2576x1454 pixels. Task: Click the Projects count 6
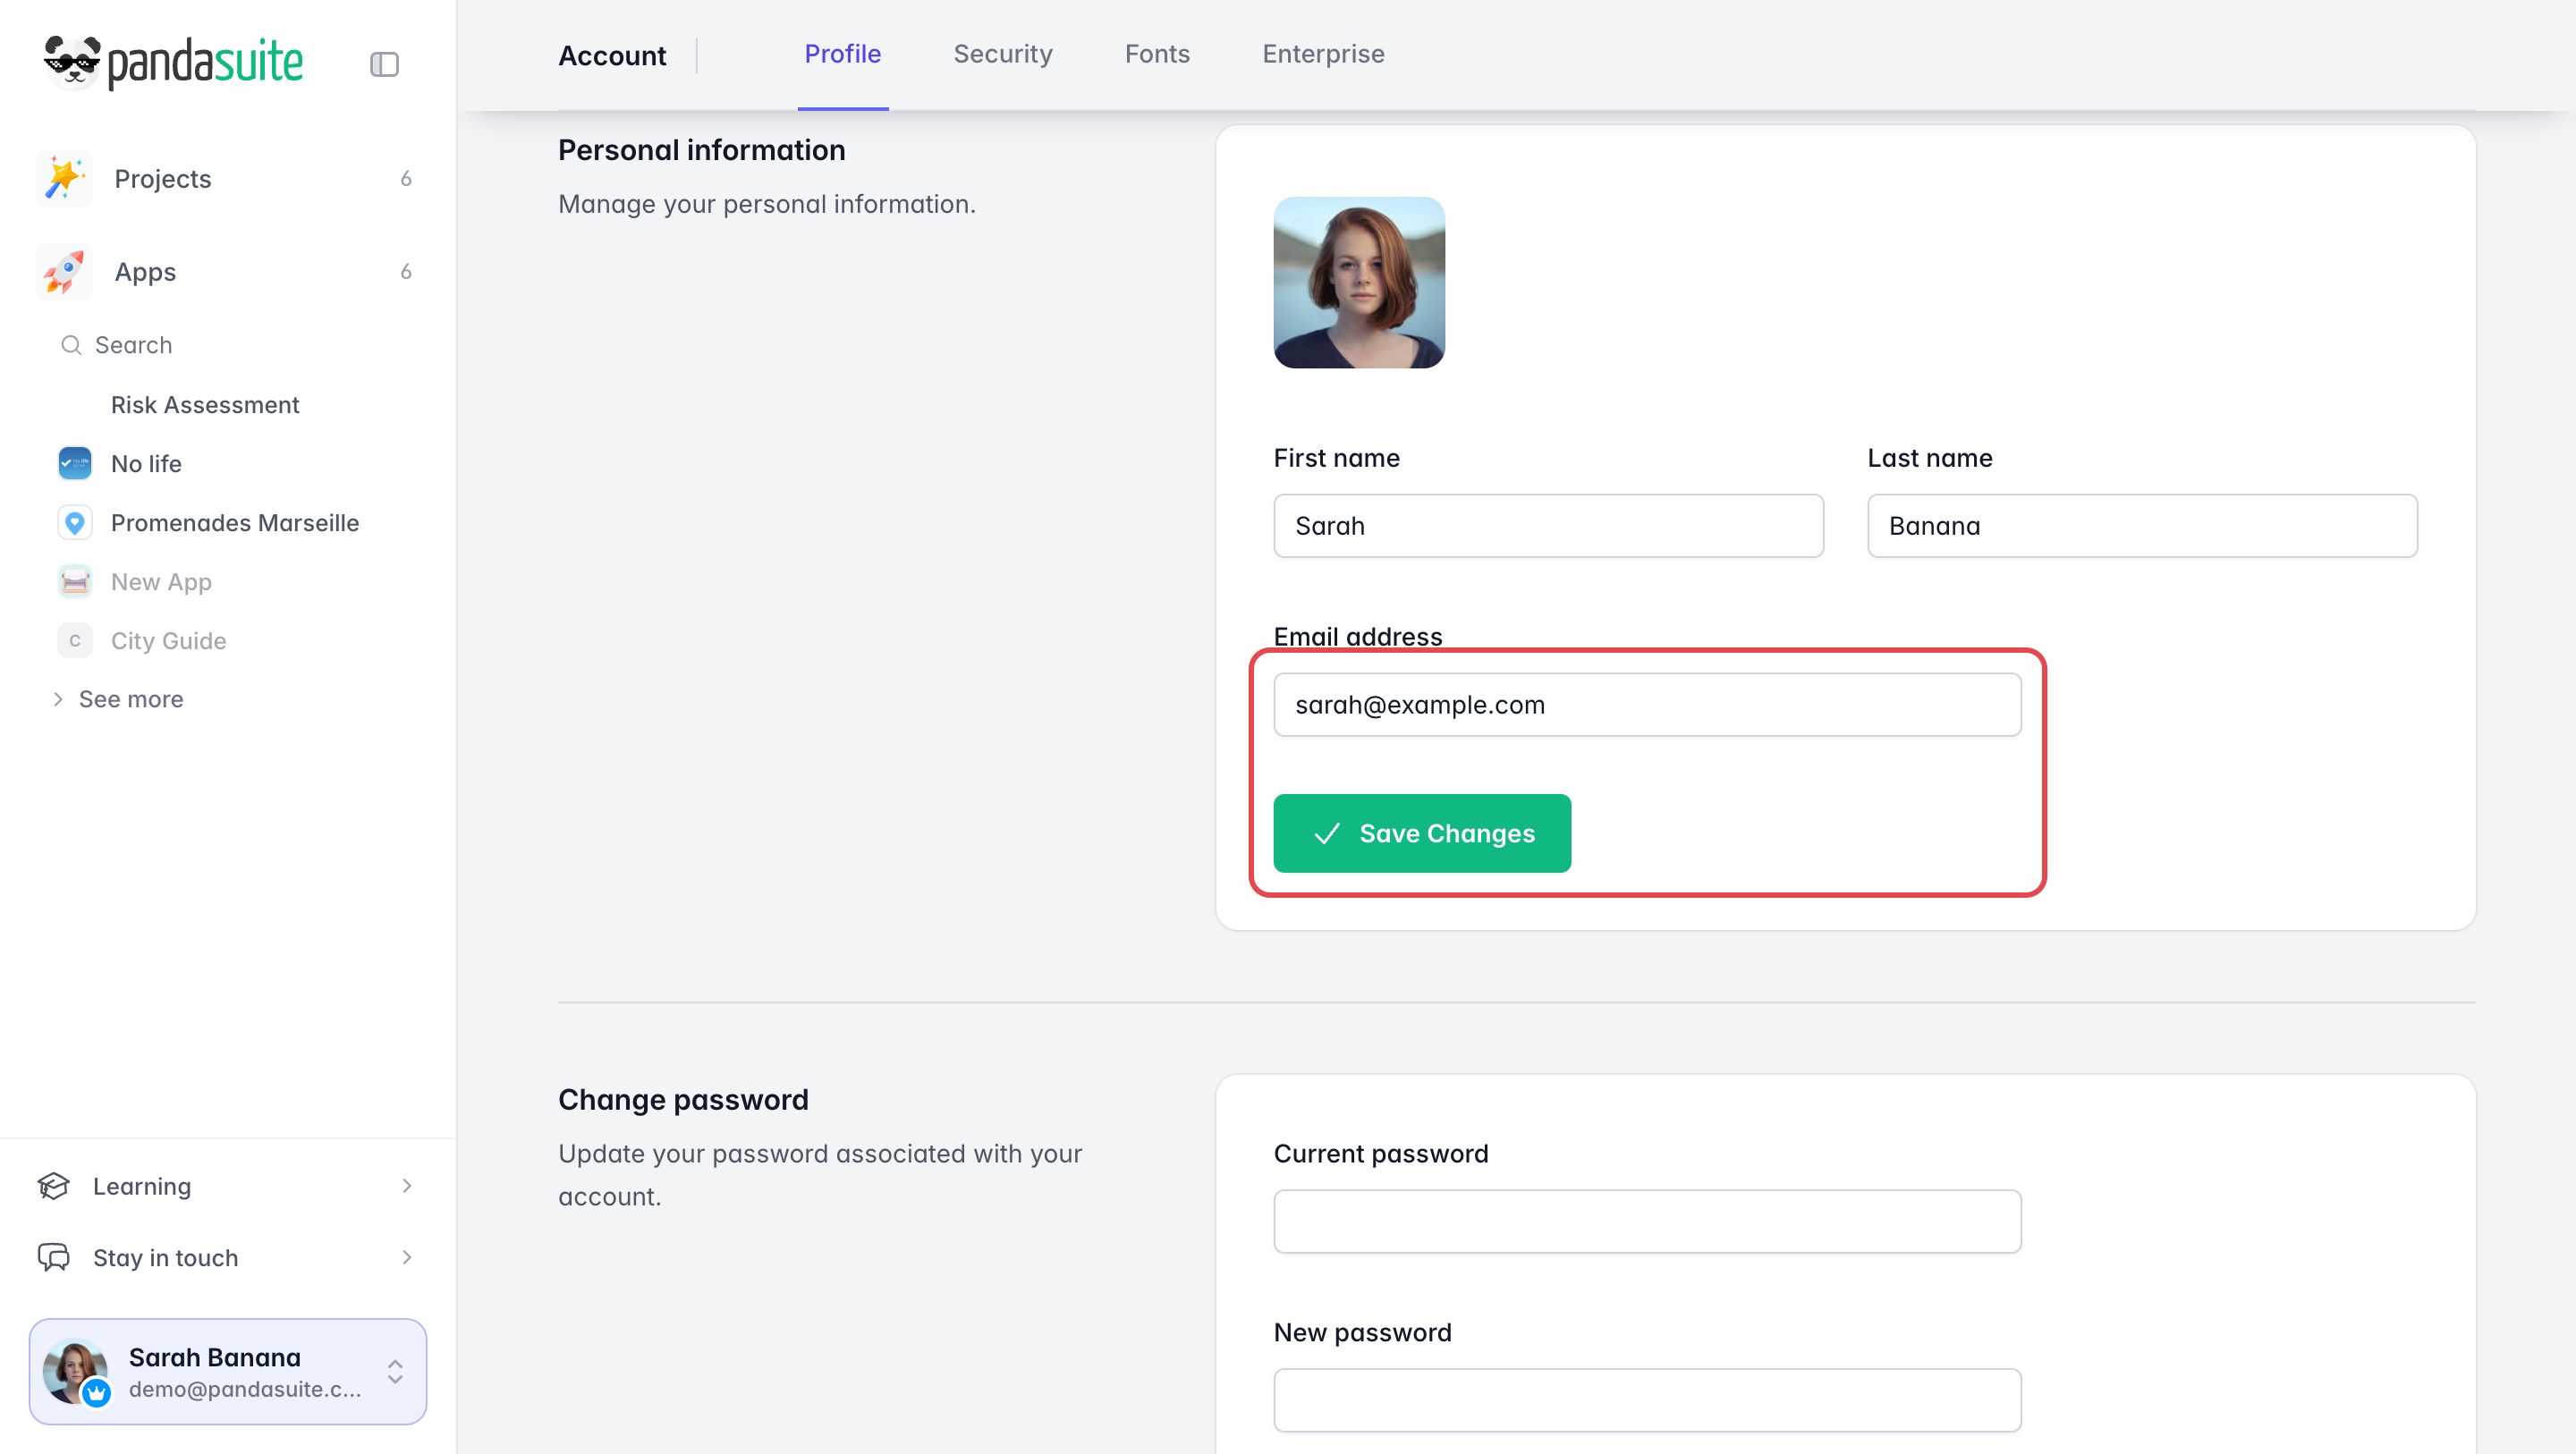point(406,179)
